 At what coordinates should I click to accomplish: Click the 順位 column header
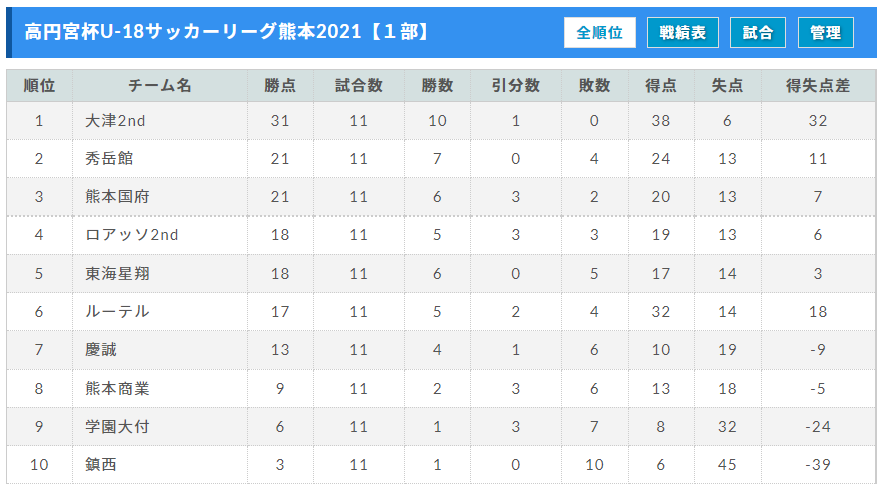click(x=39, y=86)
